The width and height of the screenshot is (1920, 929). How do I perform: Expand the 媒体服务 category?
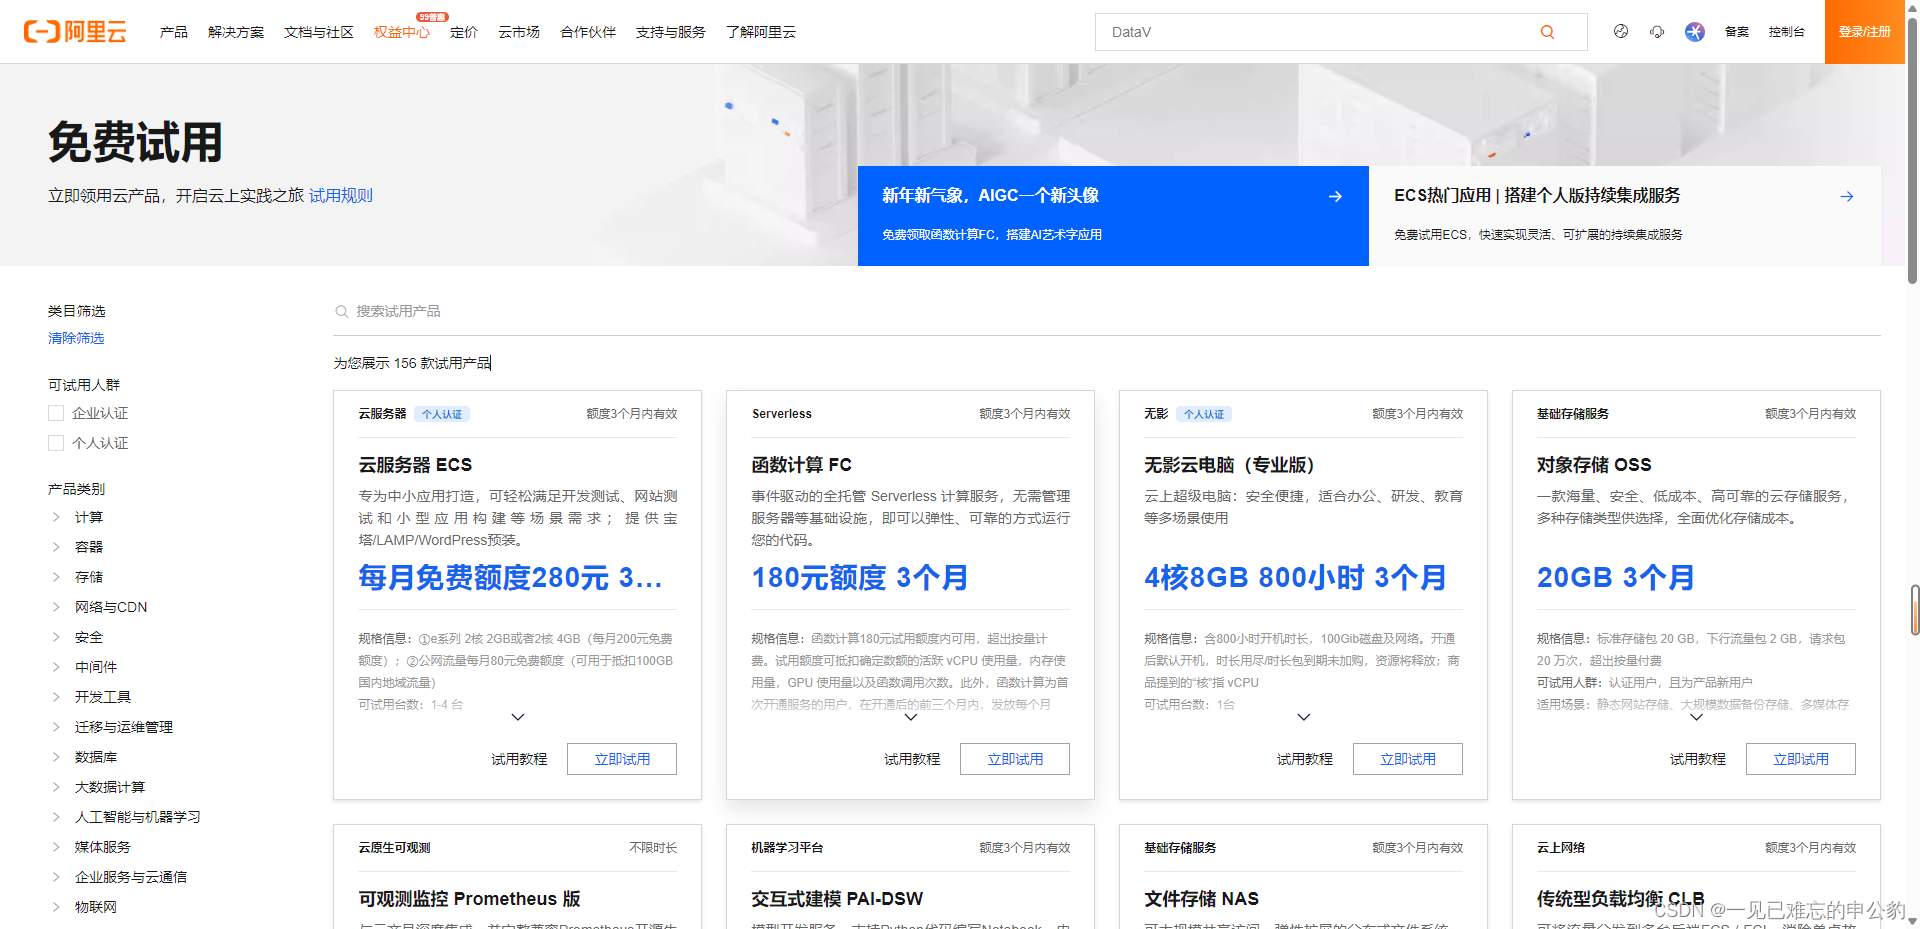(56, 847)
